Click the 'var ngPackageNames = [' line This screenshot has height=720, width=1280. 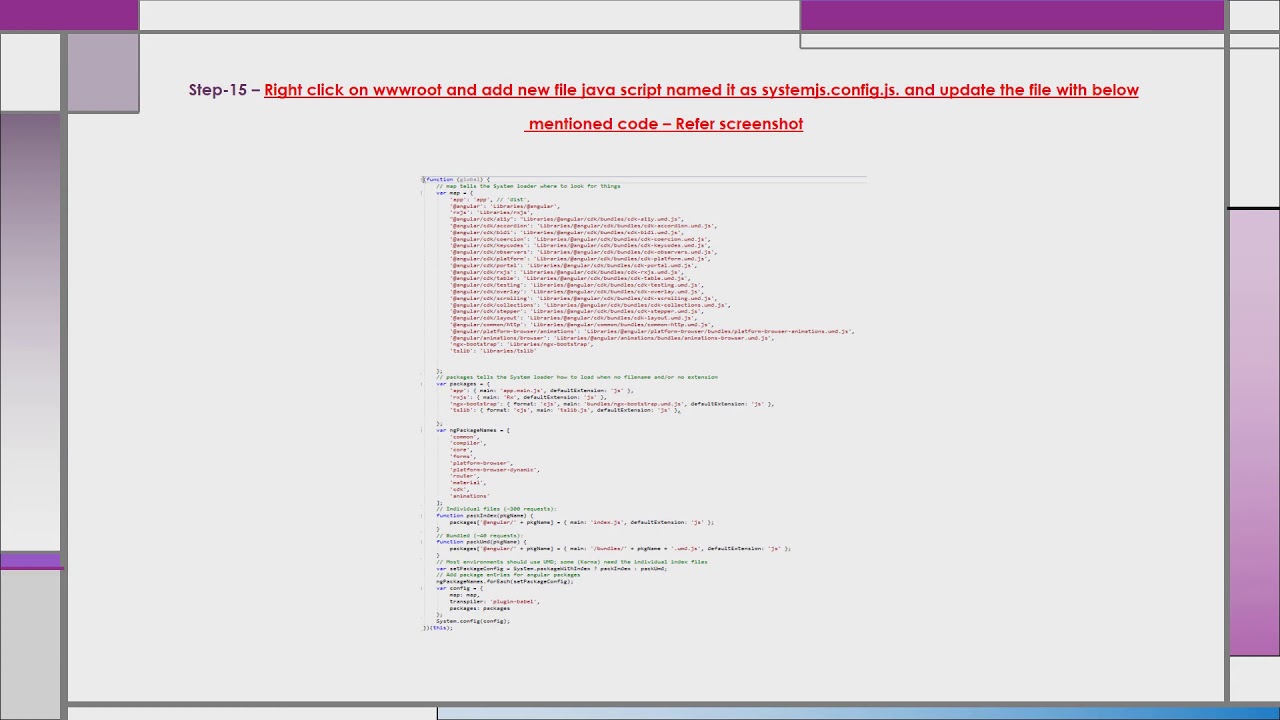coord(473,430)
